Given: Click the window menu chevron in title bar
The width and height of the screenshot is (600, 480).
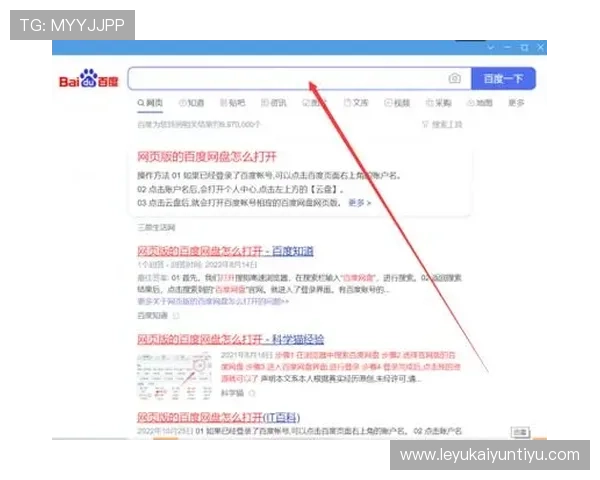Looking at the screenshot, I should 491,47.
